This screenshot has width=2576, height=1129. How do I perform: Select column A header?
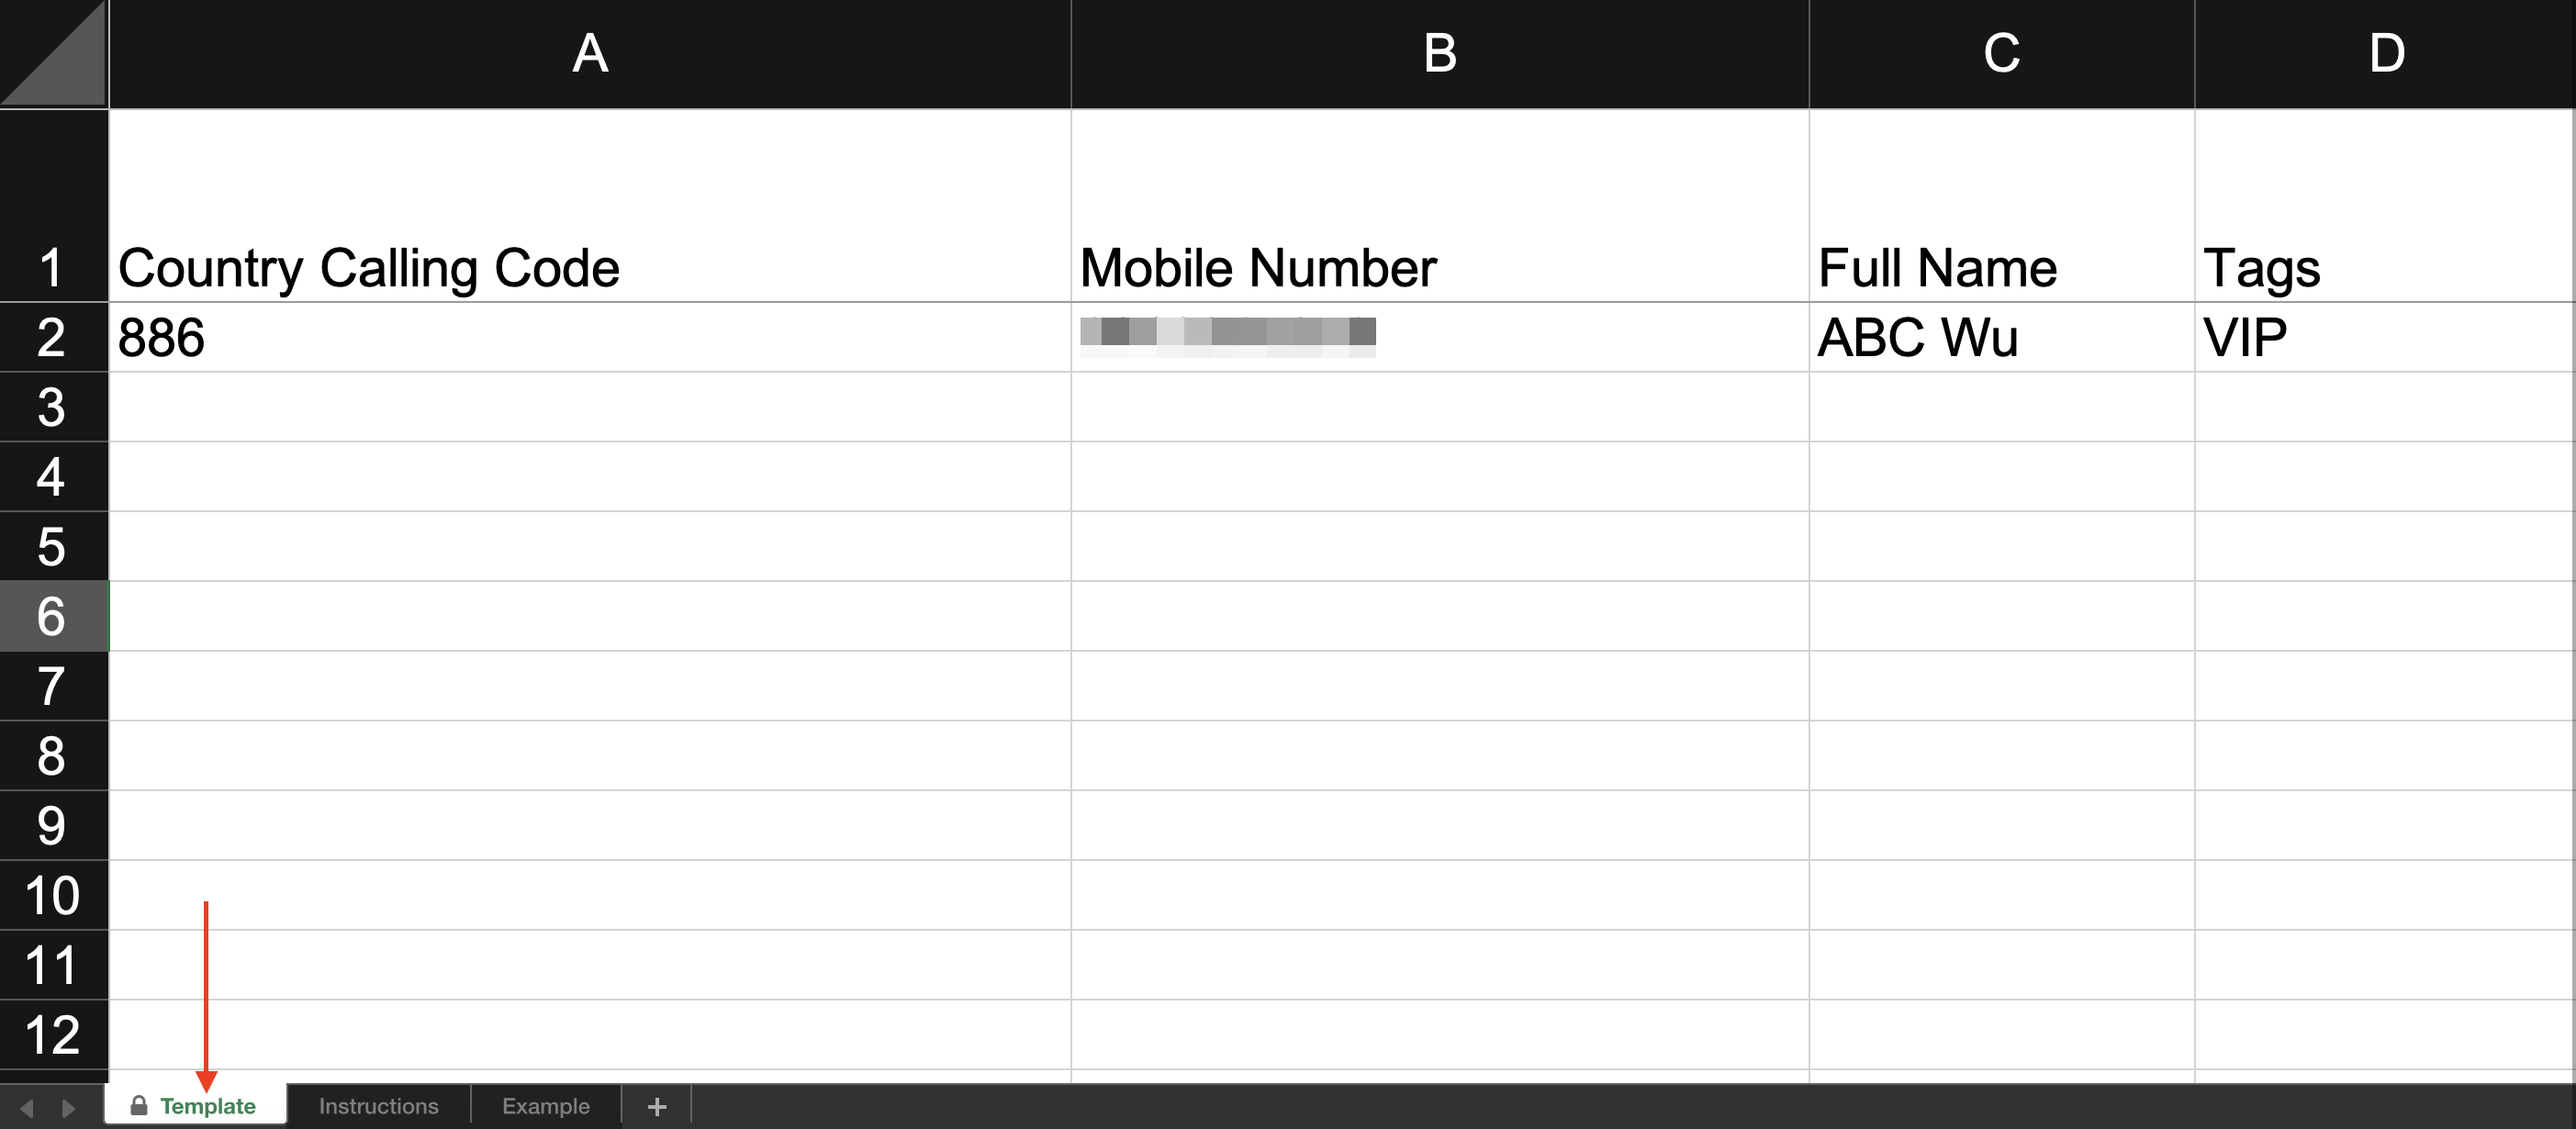[x=590, y=53]
